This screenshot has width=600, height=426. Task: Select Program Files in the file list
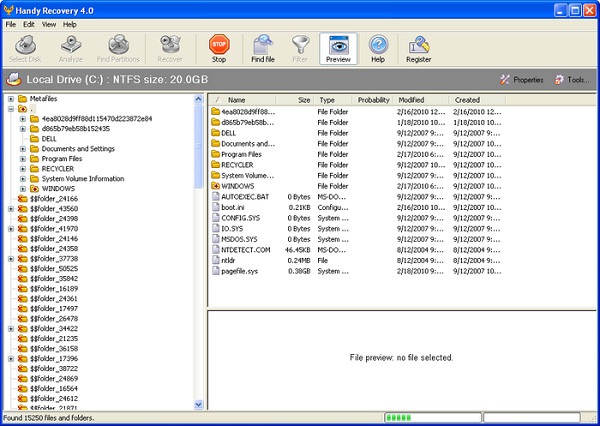tap(241, 154)
